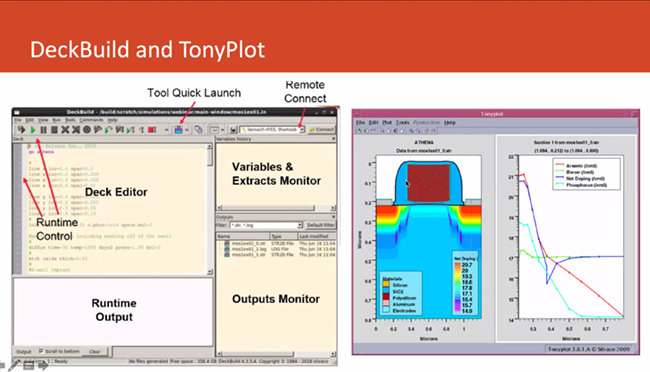Click the overlapping windows icon in DeckBuild toolbar

[199, 130]
